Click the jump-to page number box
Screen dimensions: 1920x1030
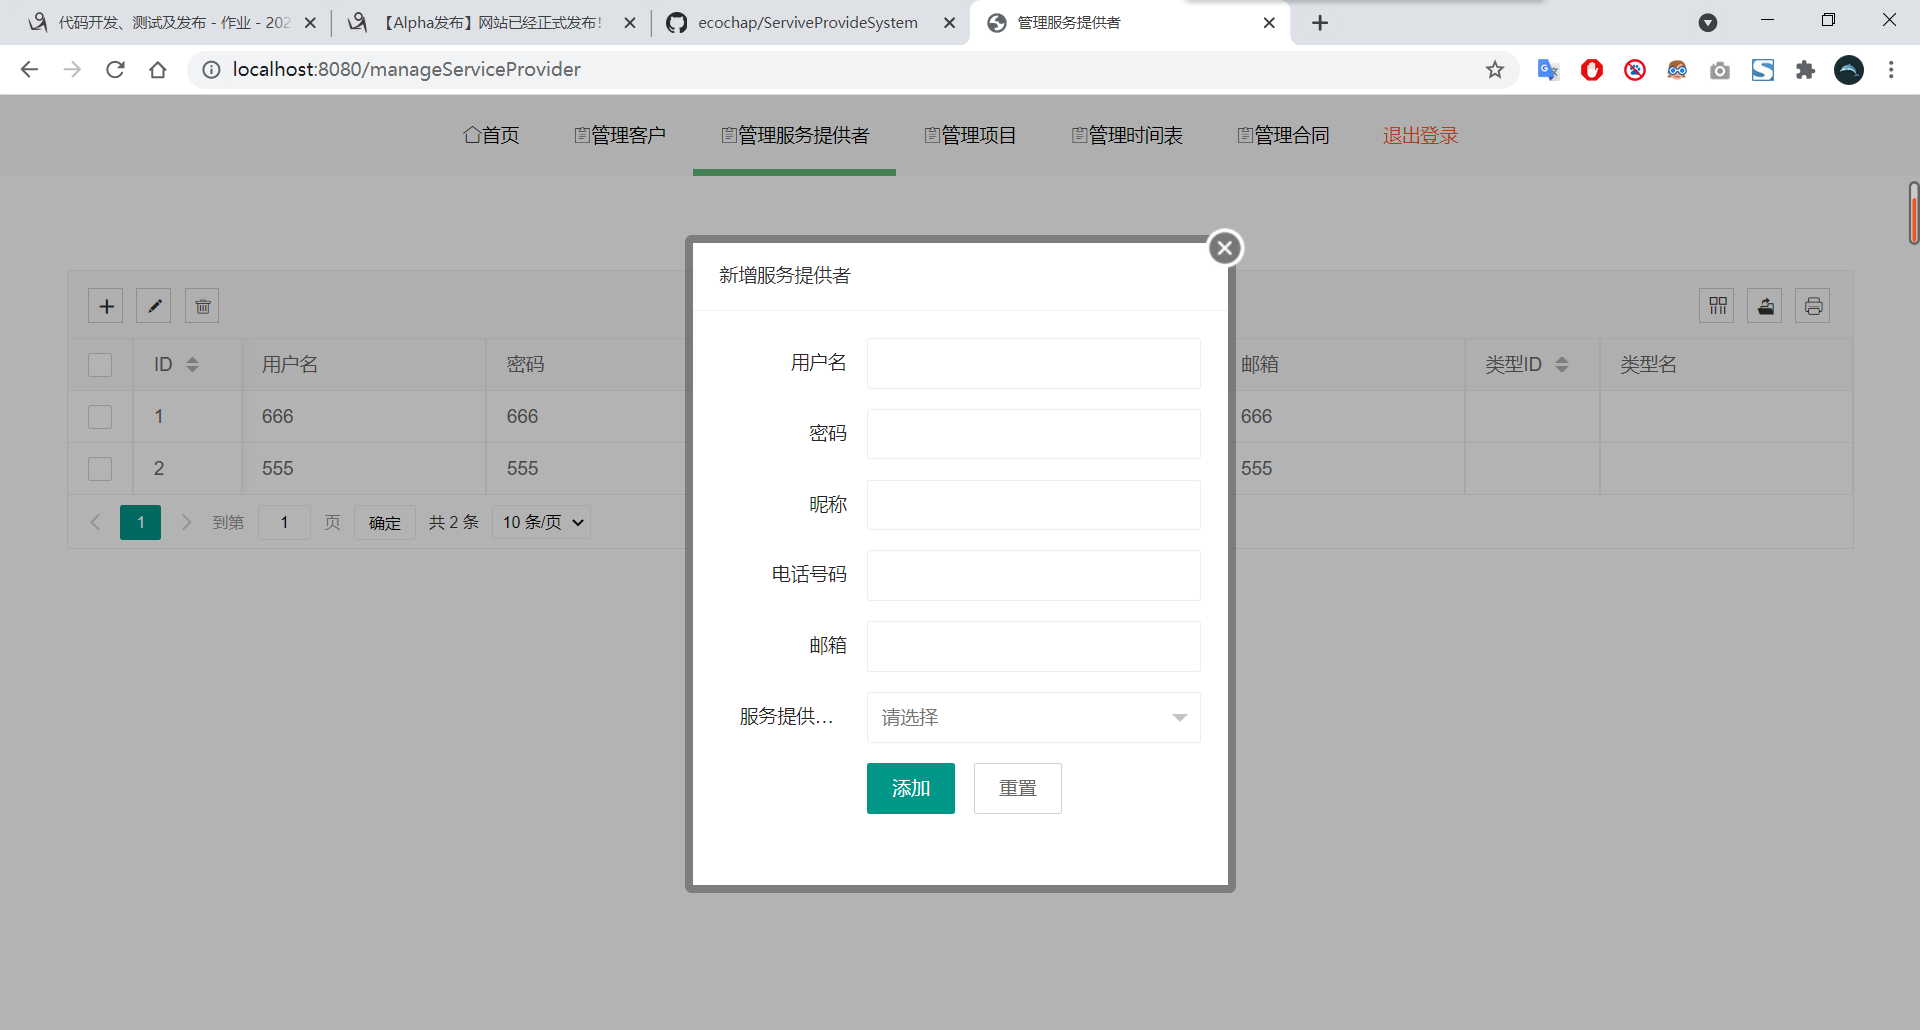(284, 522)
